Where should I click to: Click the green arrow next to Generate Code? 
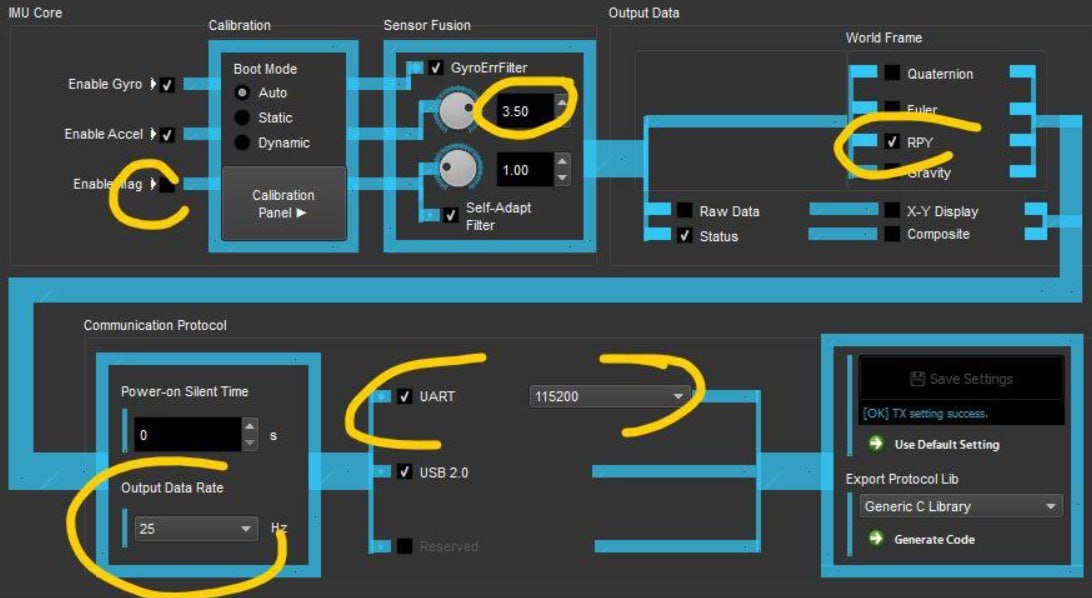click(877, 539)
